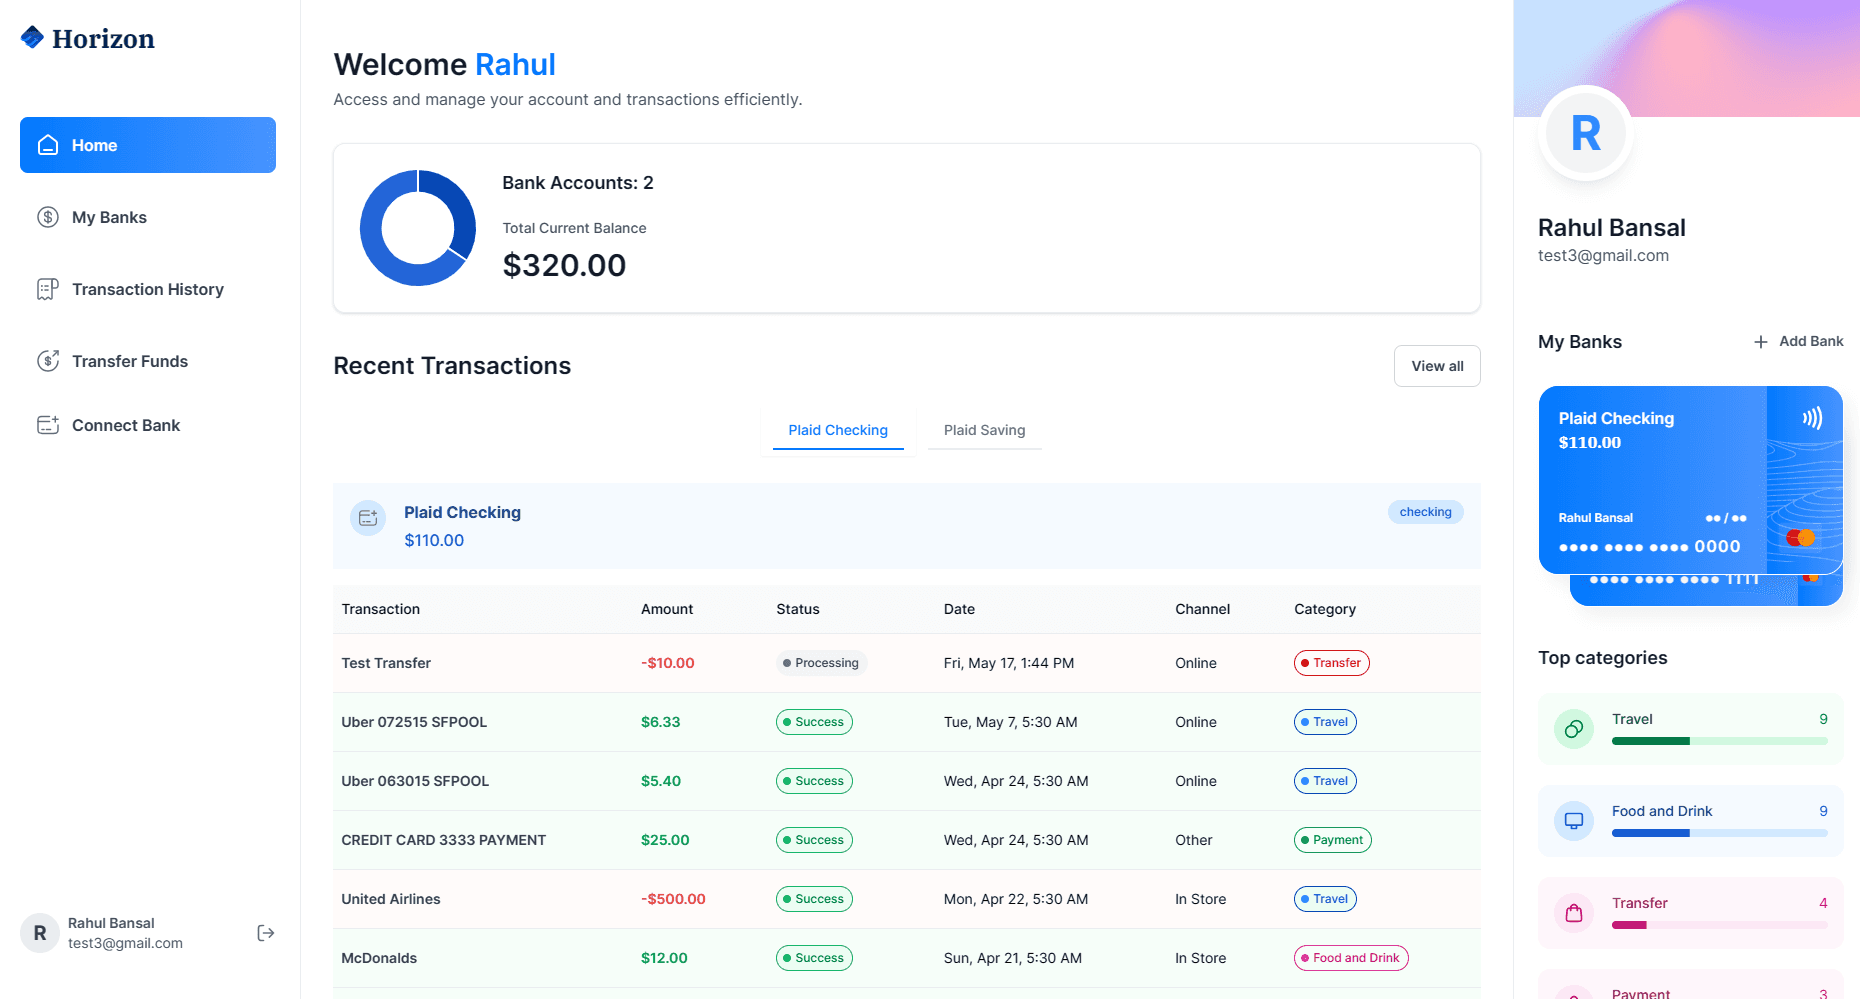Click the Horizon logo icon

tap(32, 37)
